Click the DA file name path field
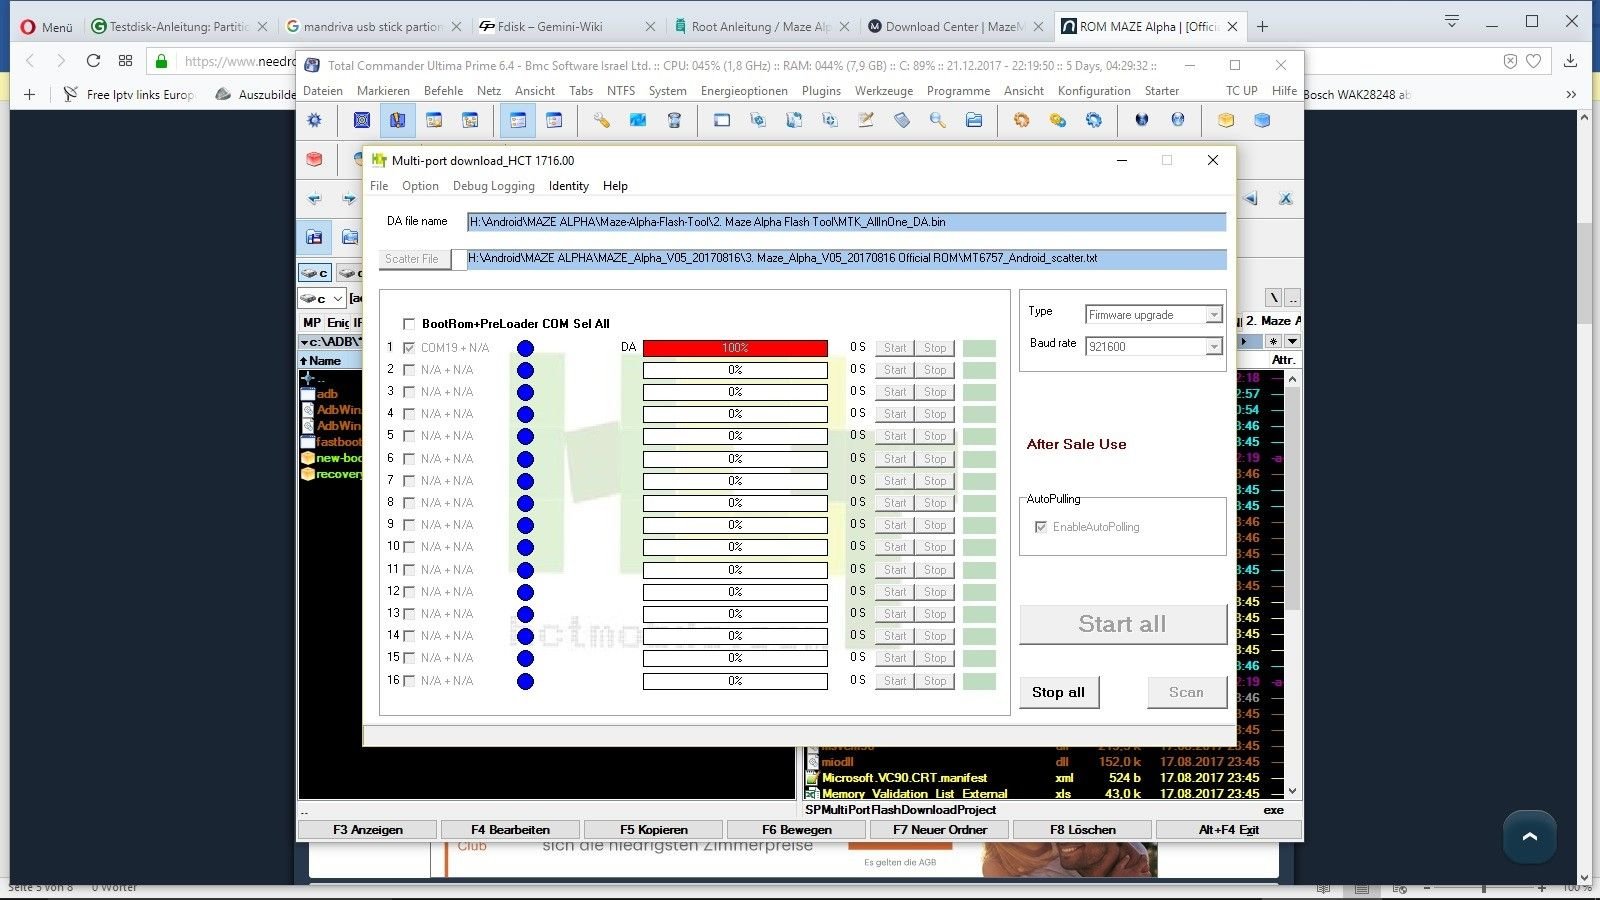Screen dimensions: 1600x900 pyautogui.click(x=846, y=222)
